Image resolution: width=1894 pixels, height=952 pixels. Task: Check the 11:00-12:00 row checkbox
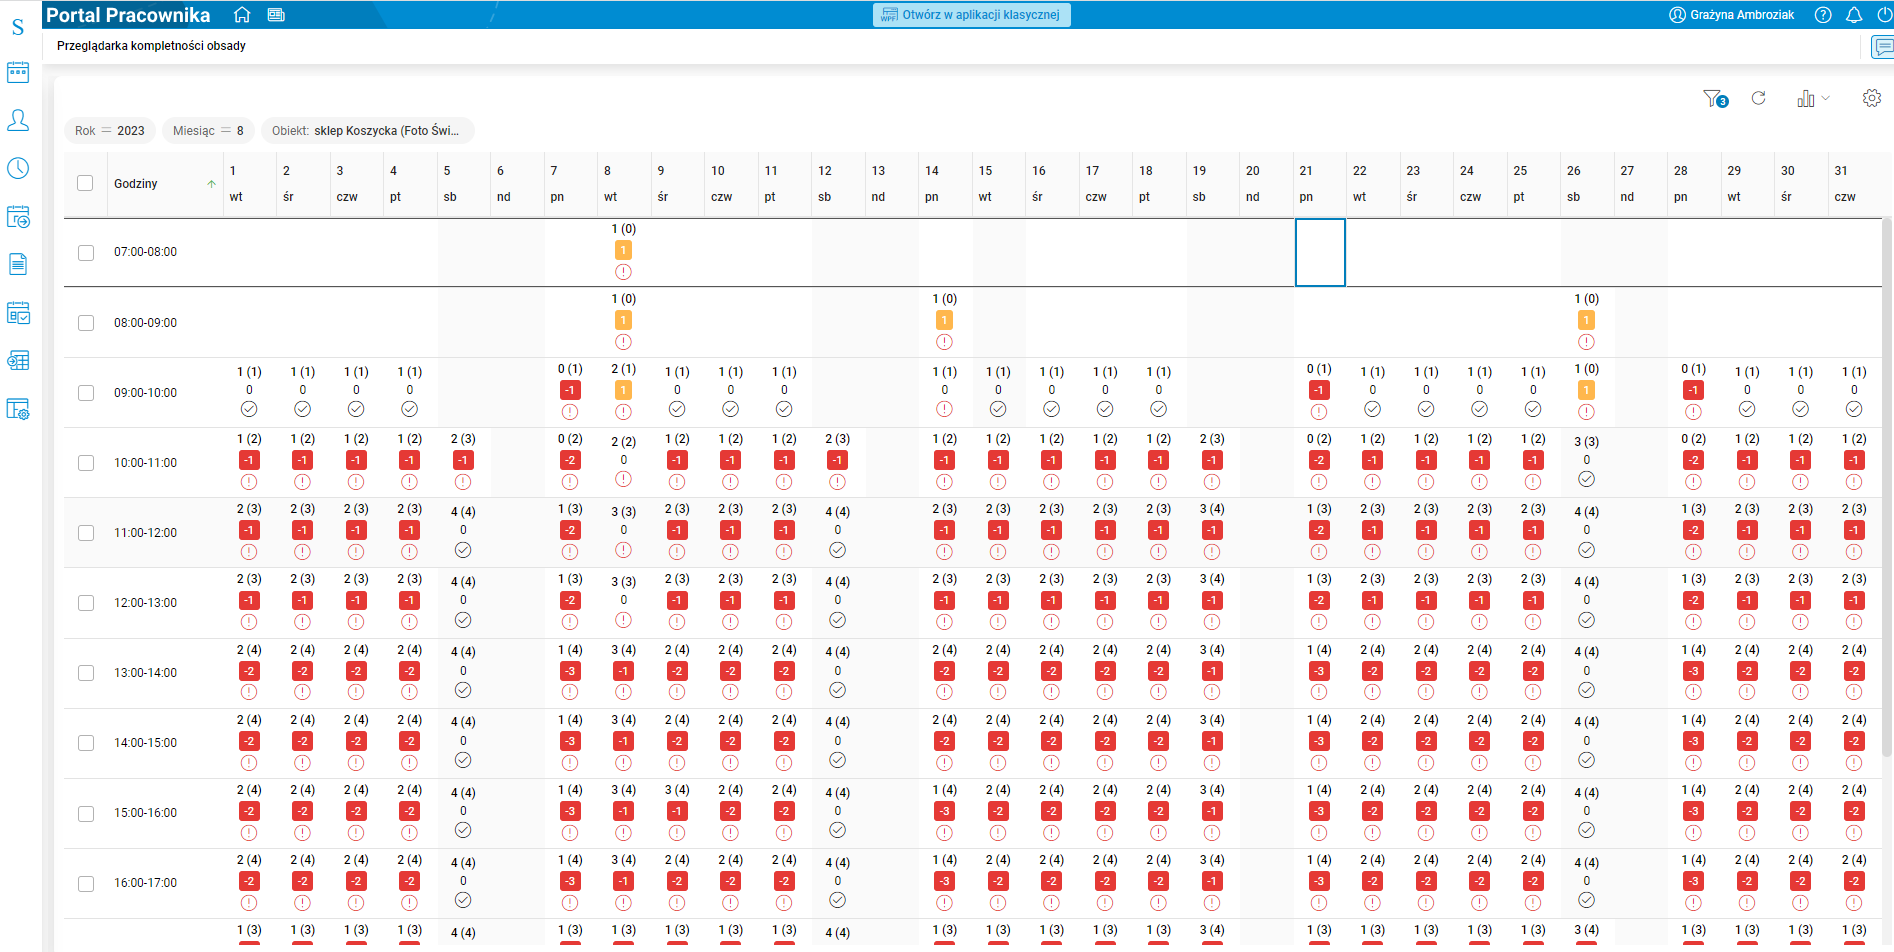pos(86,533)
